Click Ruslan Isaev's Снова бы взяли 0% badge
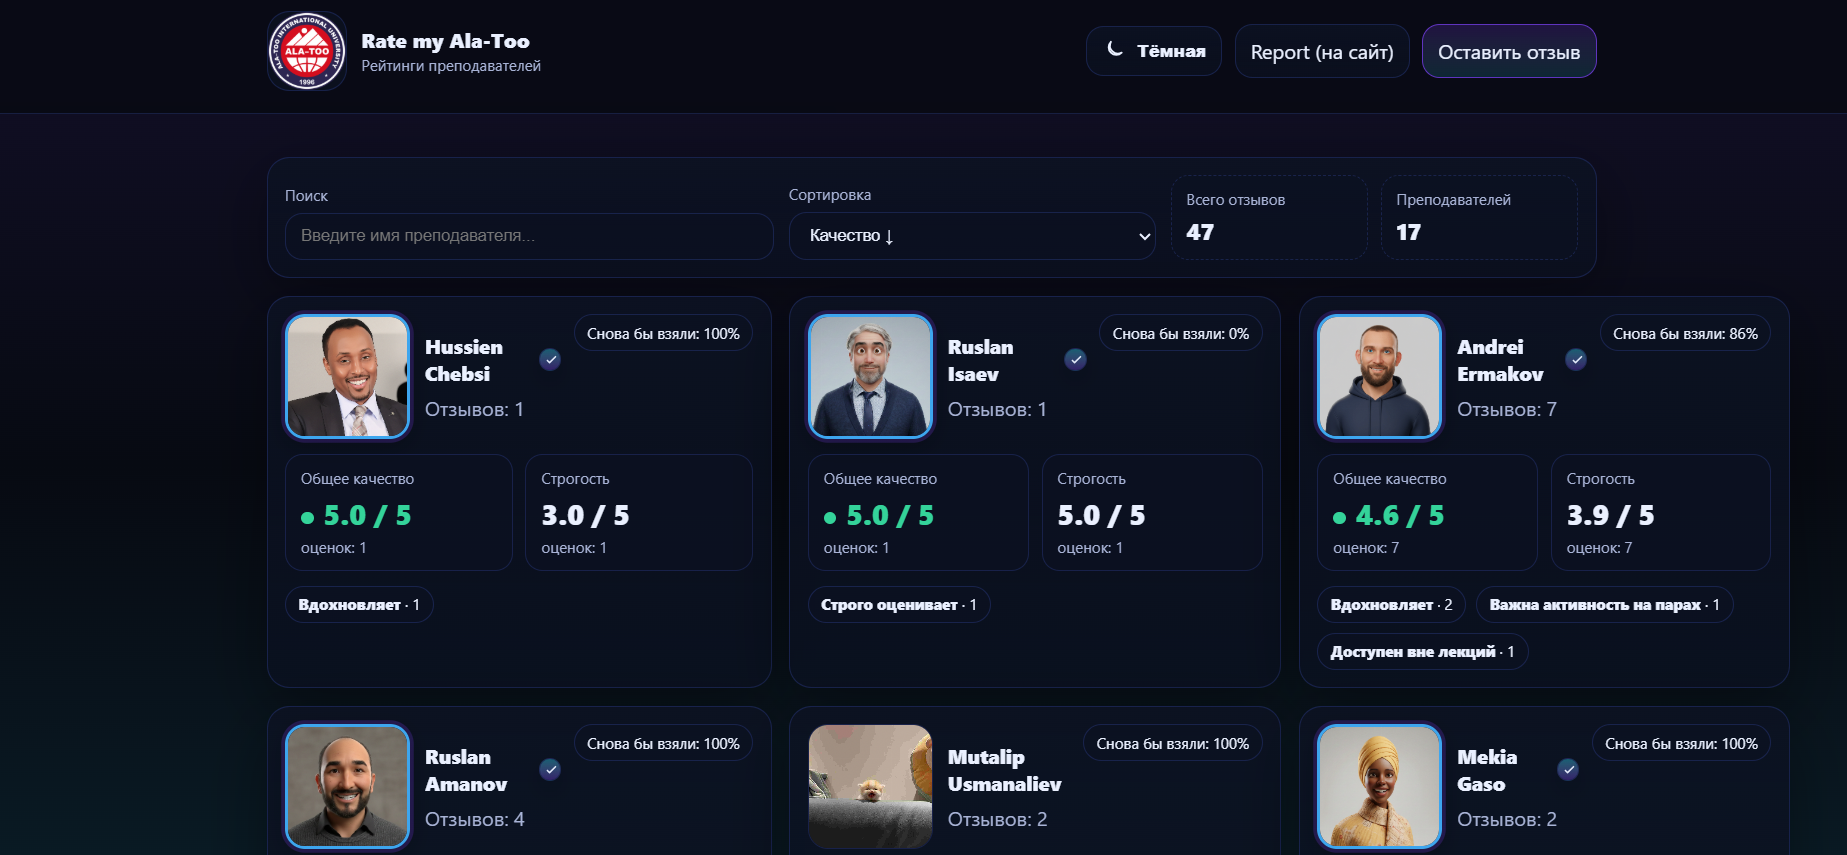Viewport: 1847px width, 855px height. [1181, 334]
